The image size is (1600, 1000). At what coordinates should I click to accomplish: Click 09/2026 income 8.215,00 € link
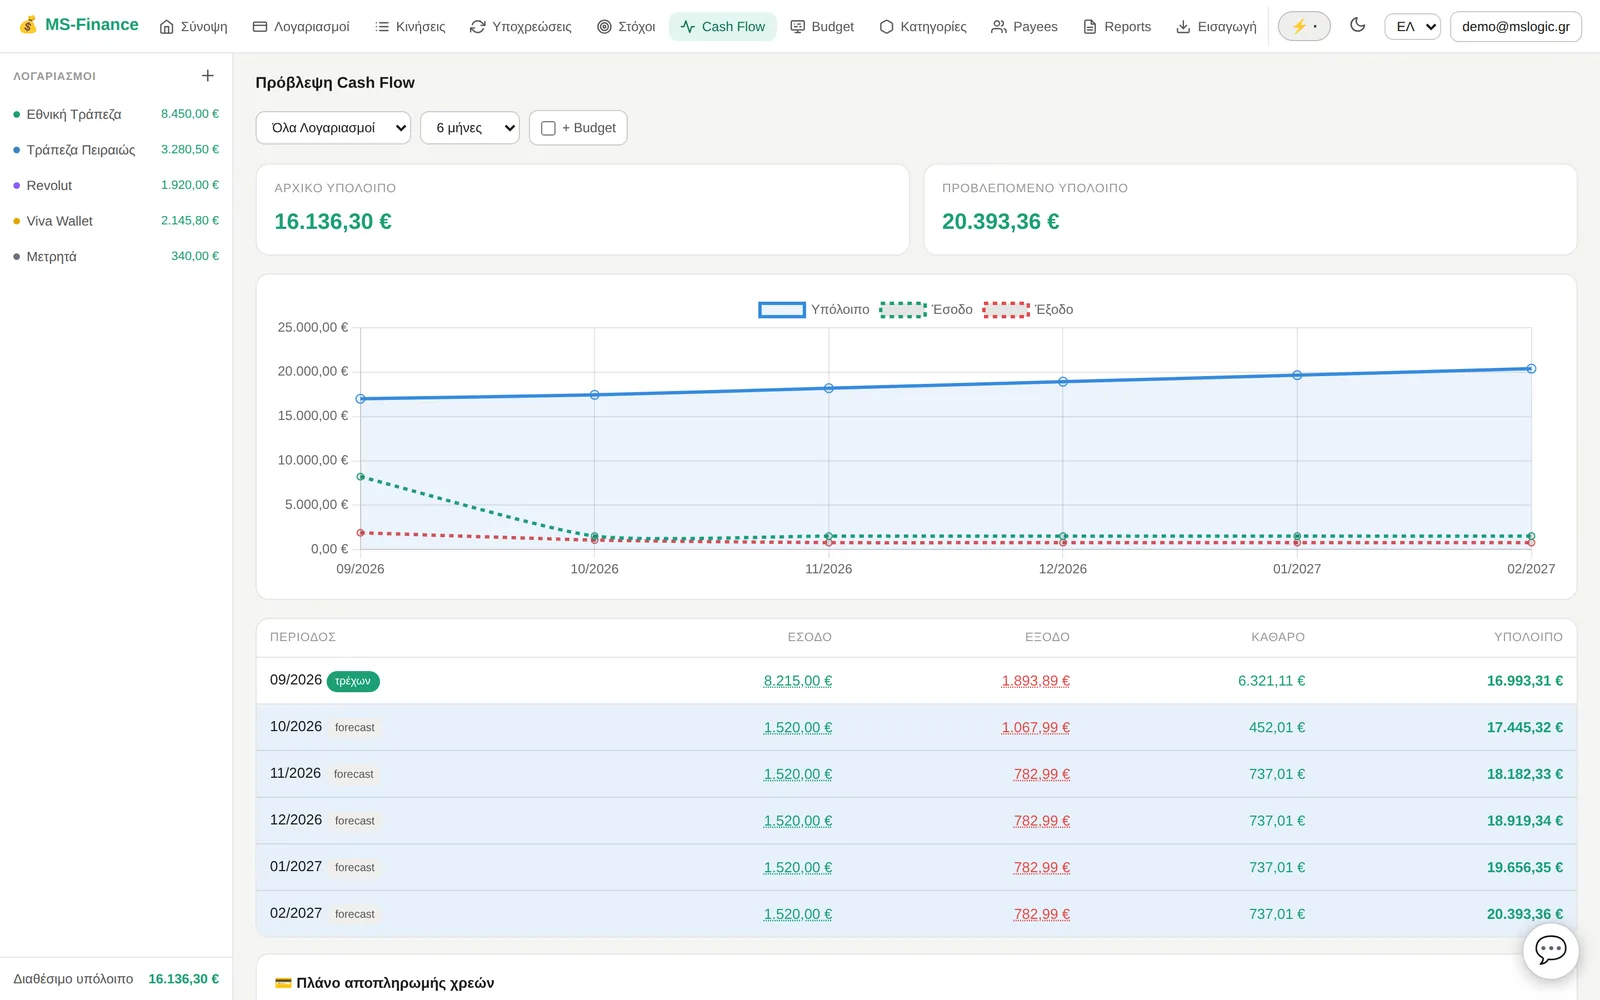pos(798,681)
